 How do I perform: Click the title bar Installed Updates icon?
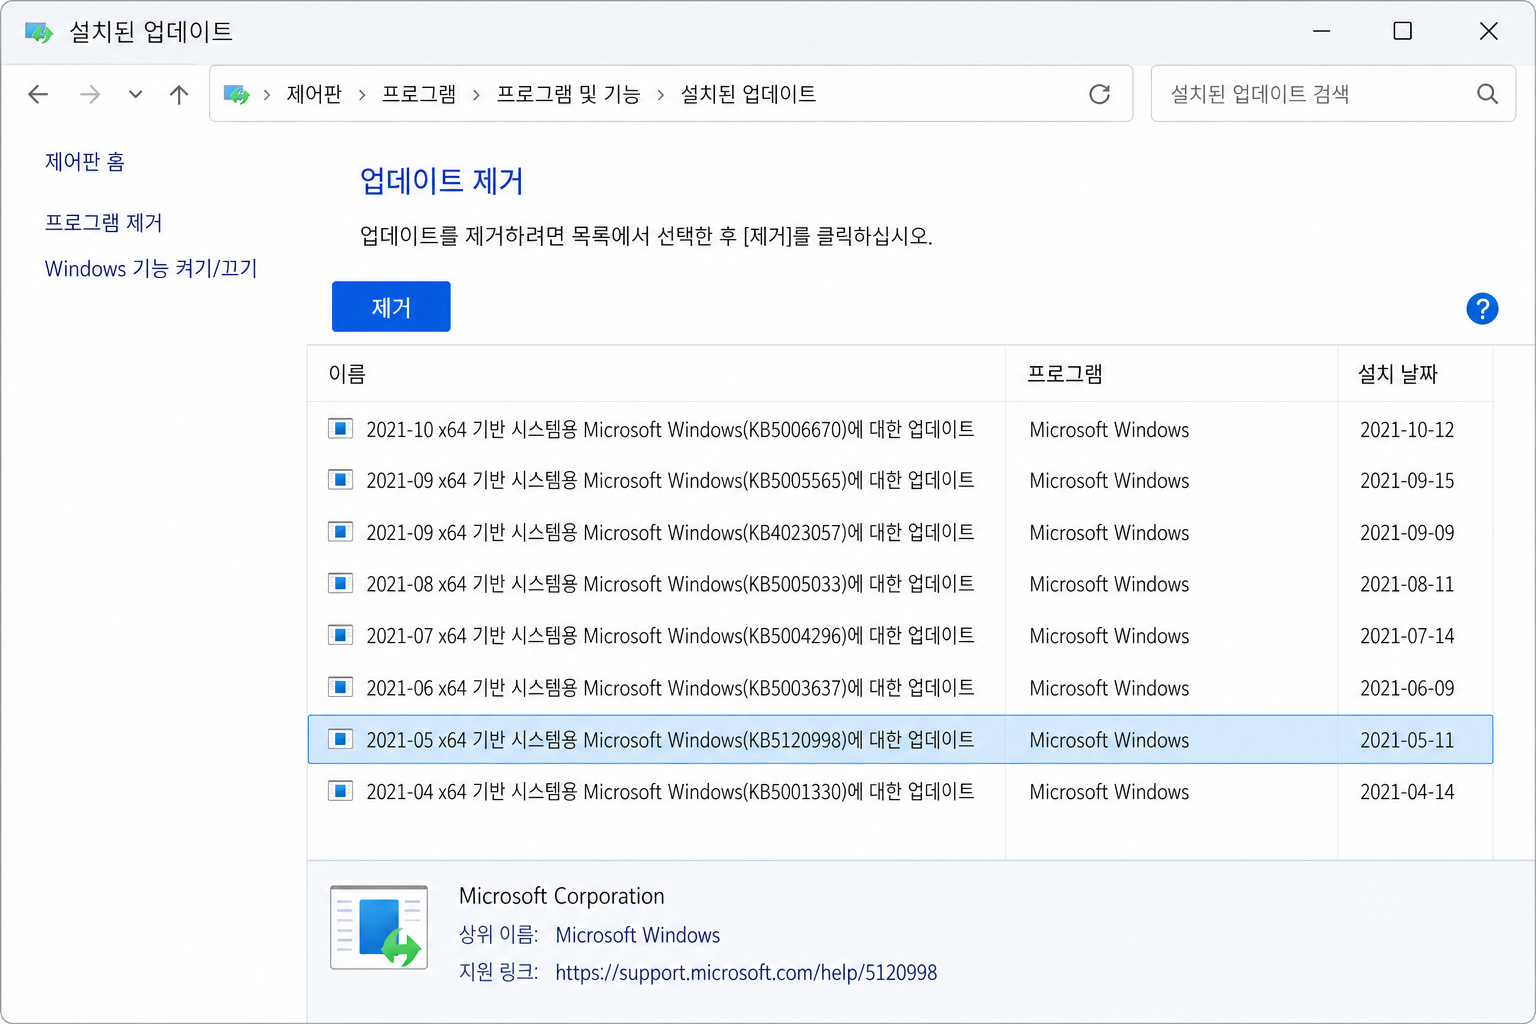point(38,32)
